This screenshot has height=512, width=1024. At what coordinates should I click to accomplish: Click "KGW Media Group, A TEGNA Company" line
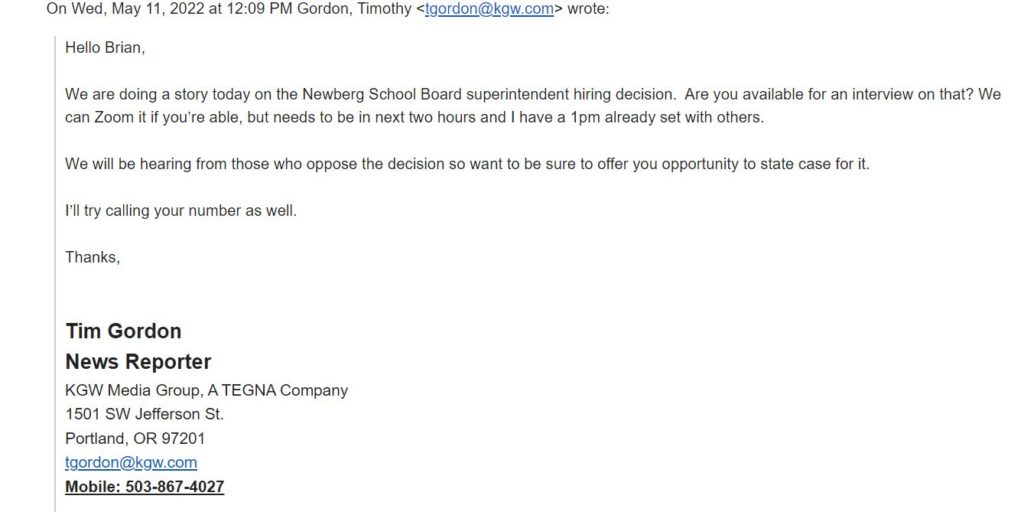(x=206, y=391)
